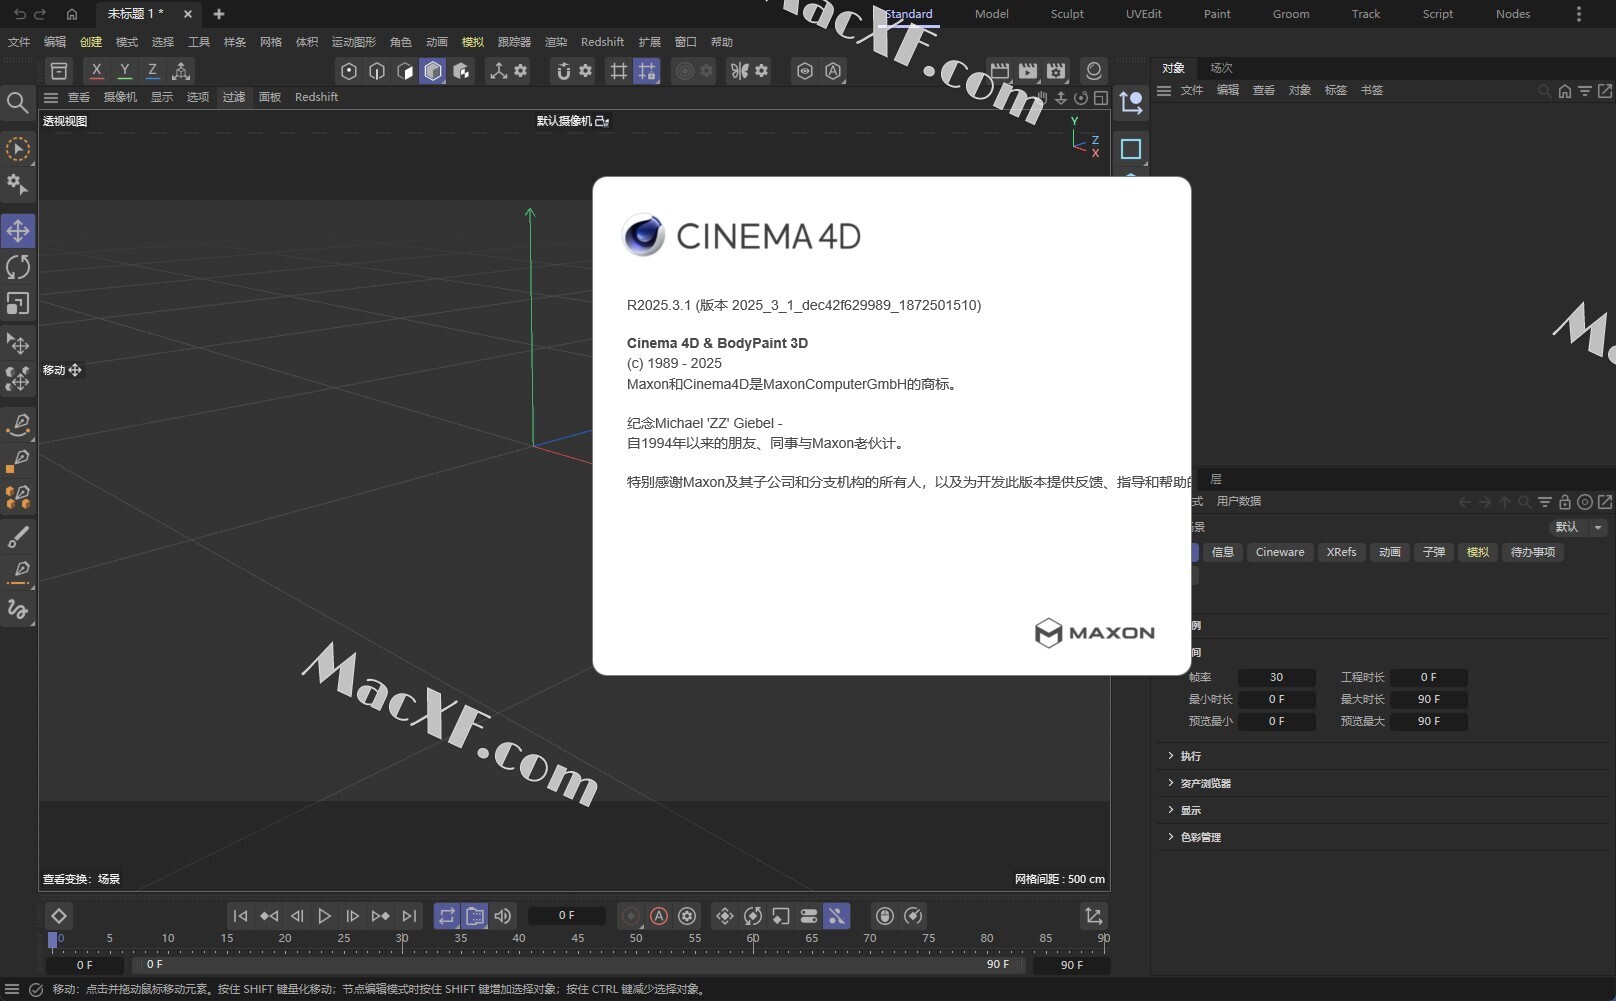Open the Redshift menu in main menu bar
This screenshot has height=1001, width=1616.
602,42
